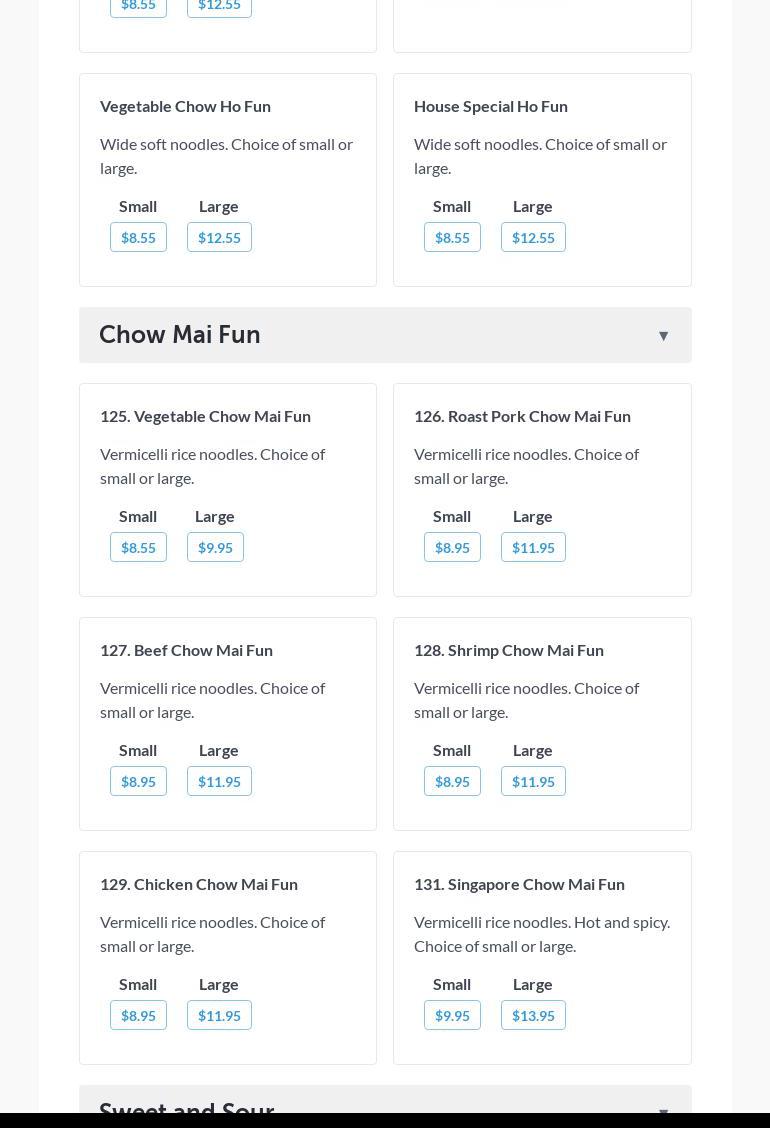Order large Shrimp Chow Mai Fun $11.95

(533, 782)
